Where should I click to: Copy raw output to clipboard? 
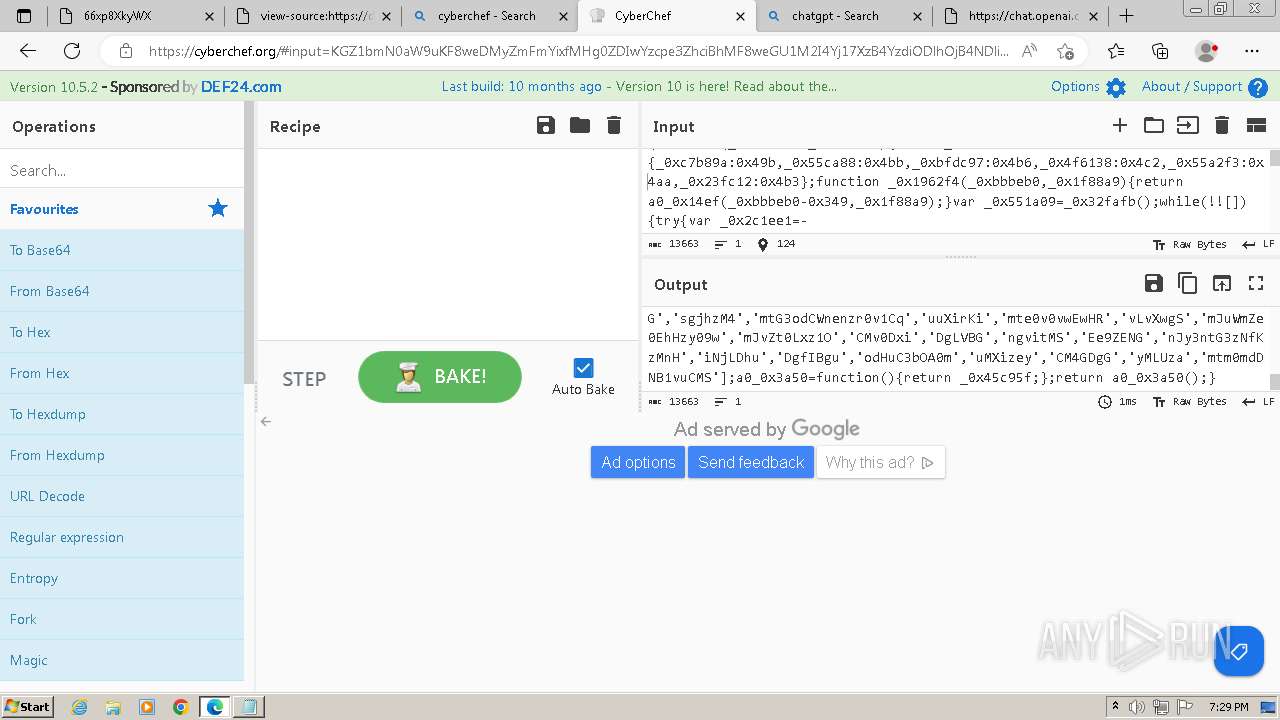1188,284
